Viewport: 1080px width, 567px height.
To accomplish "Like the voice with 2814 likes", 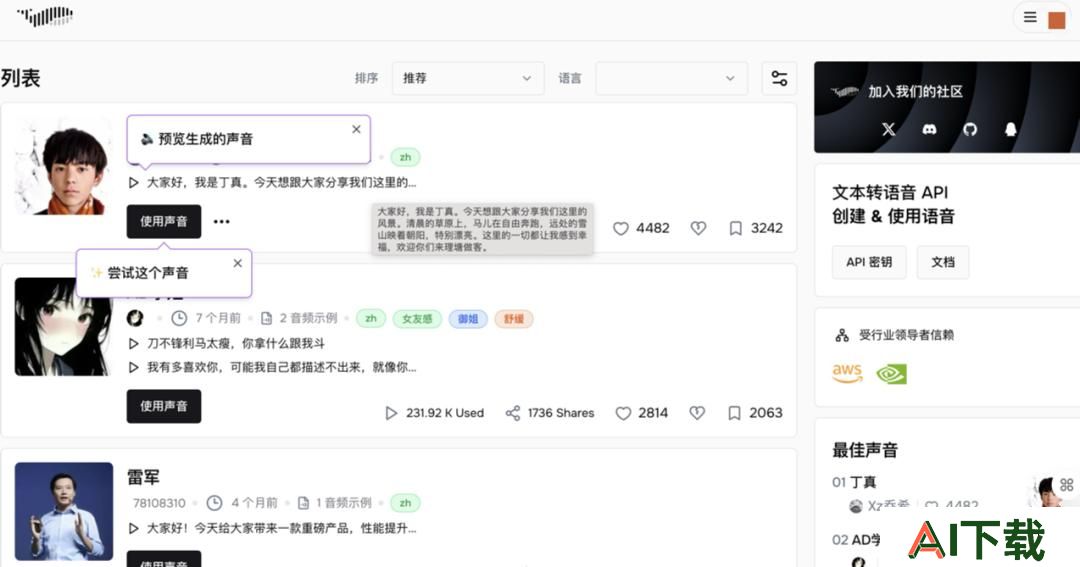I will pyautogui.click(x=623, y=413).
